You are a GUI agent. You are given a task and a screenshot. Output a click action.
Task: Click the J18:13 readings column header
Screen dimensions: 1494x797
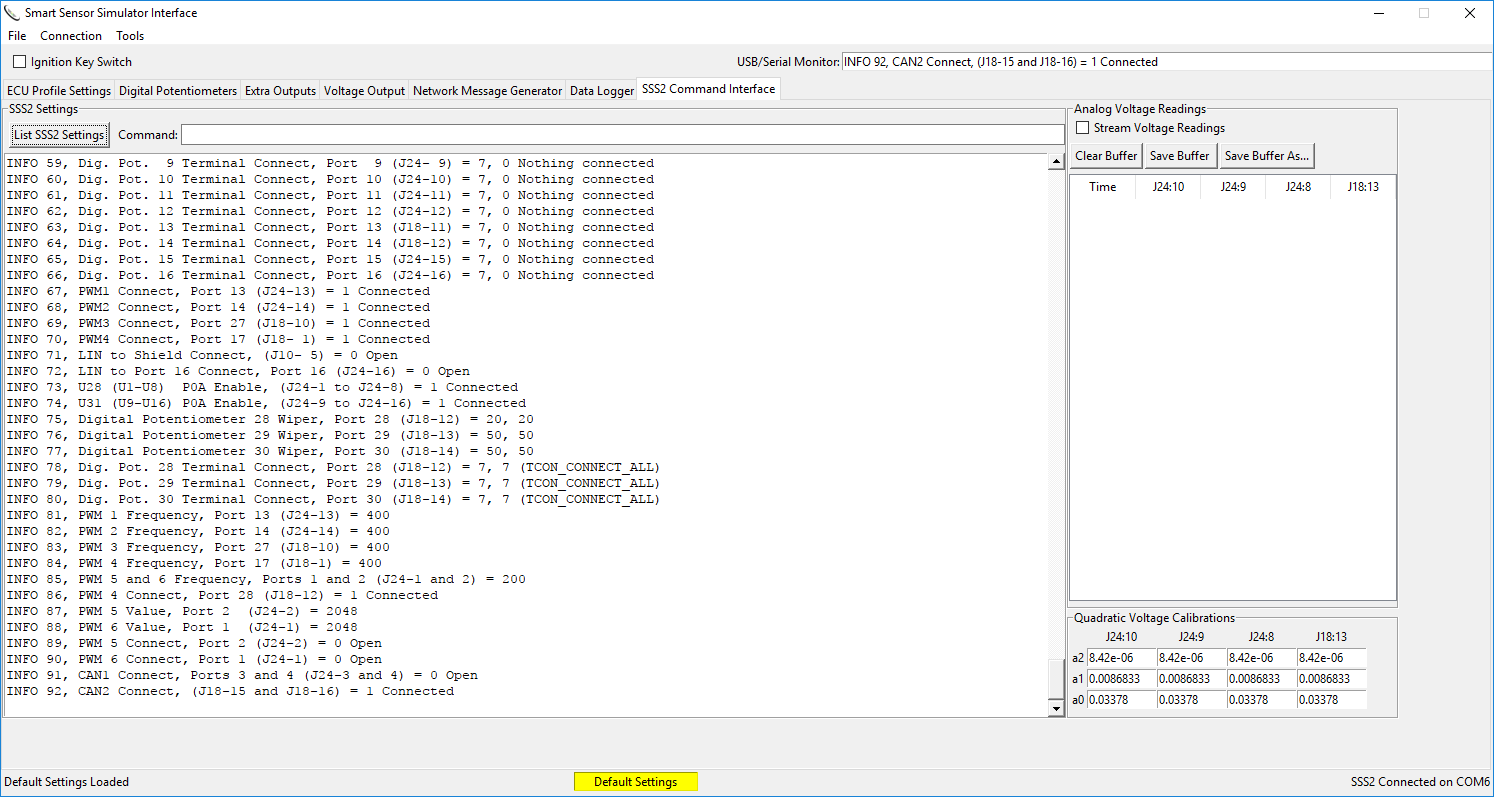[1363, 187]
